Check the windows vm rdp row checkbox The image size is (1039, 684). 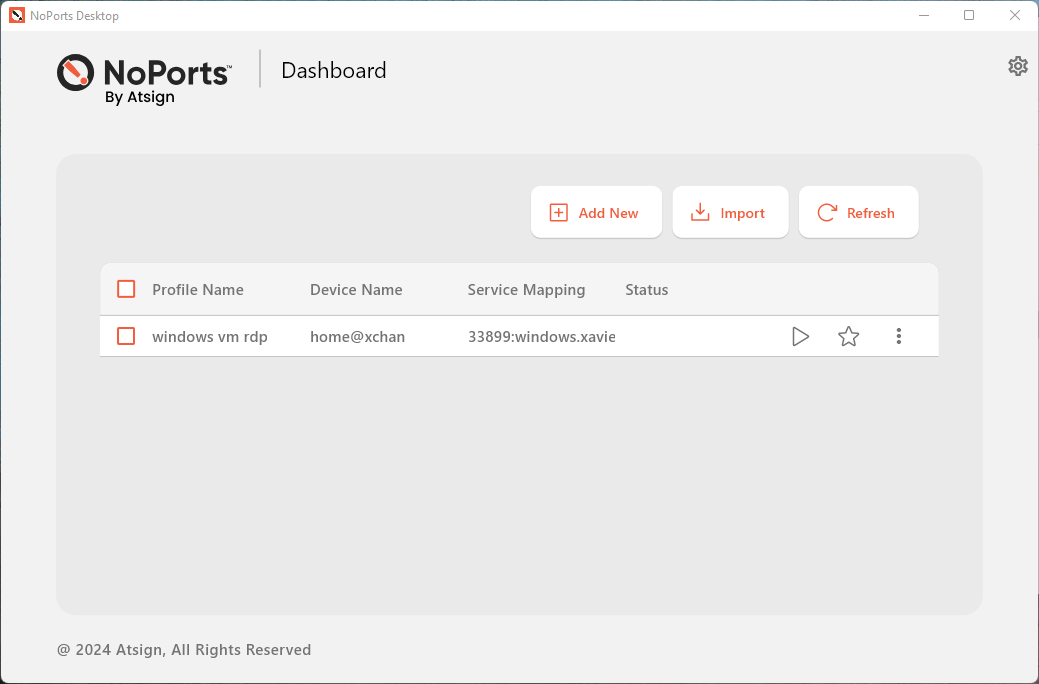coord(126,336)
